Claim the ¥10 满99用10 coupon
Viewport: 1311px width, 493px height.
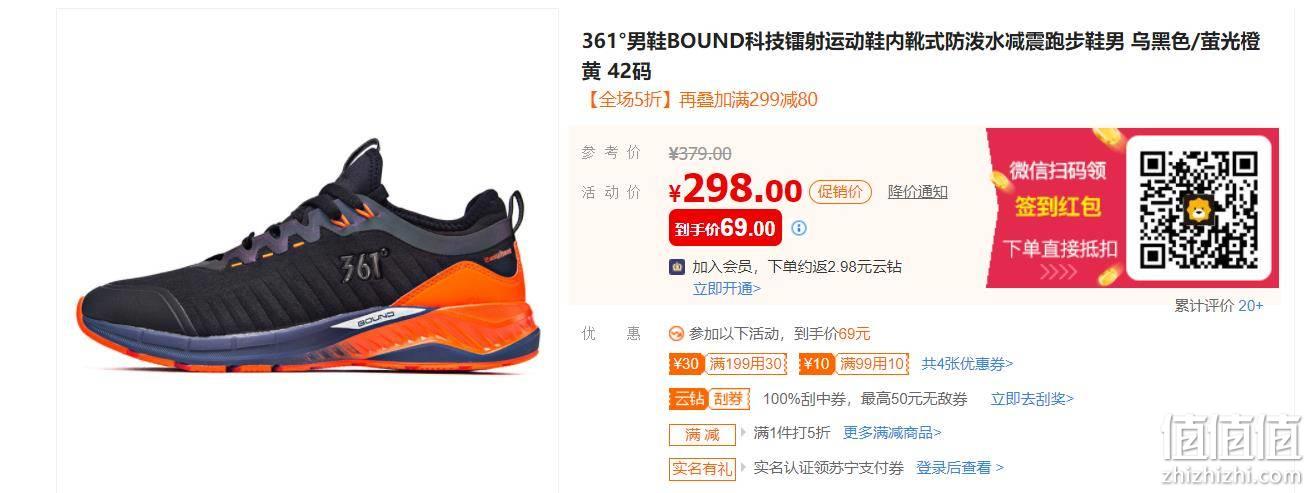pyautogui.click(x=854, y=364)
